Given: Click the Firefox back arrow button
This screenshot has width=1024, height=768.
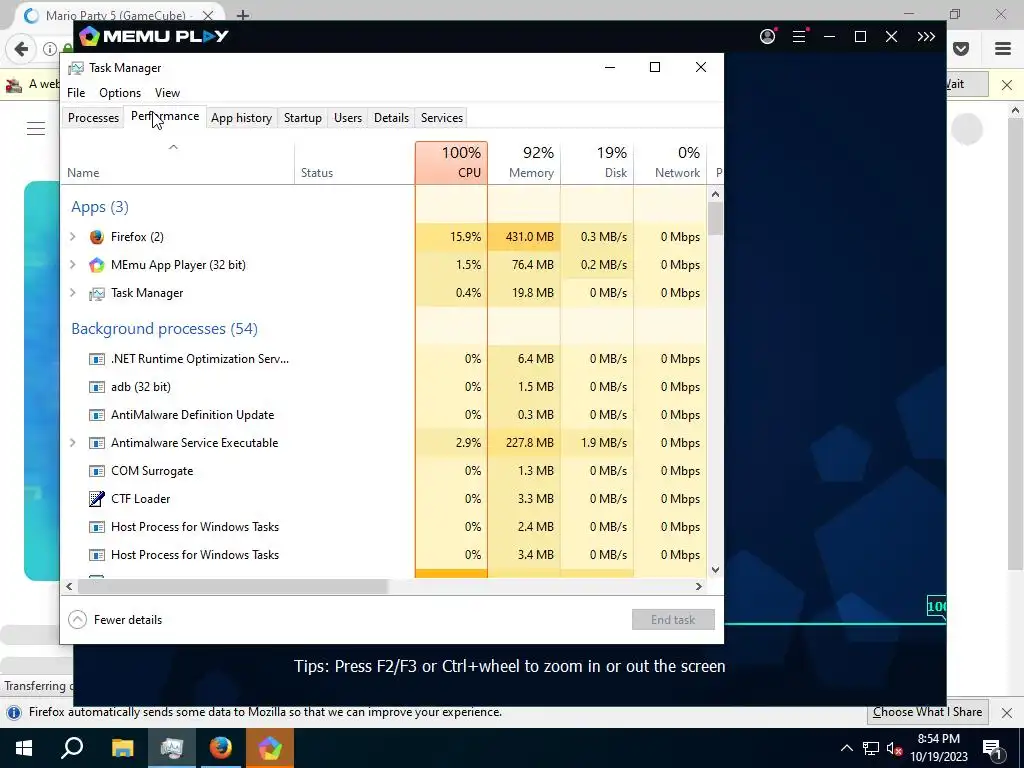Looking at the screenshot, I should click(x=21, y=49).
